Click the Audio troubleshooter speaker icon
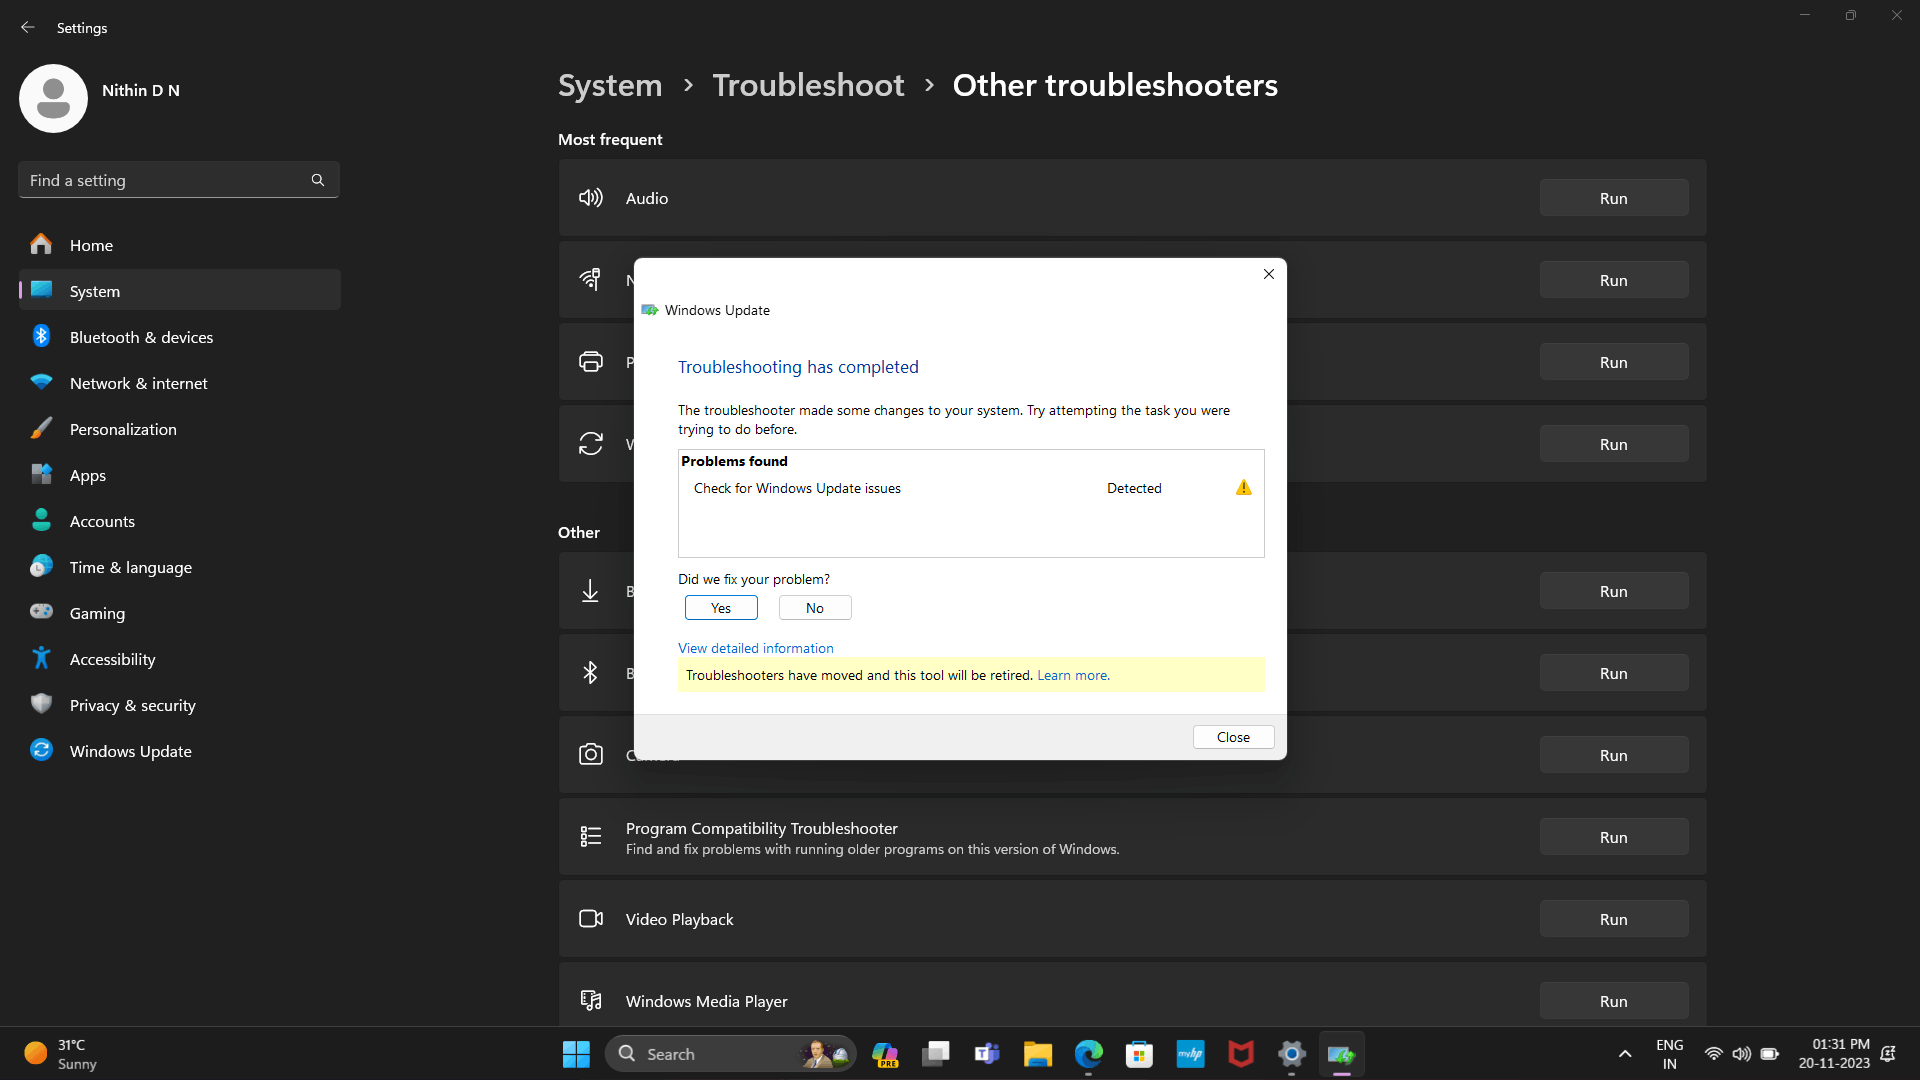The image size is (1920, 1080). (x=590, y=198)
